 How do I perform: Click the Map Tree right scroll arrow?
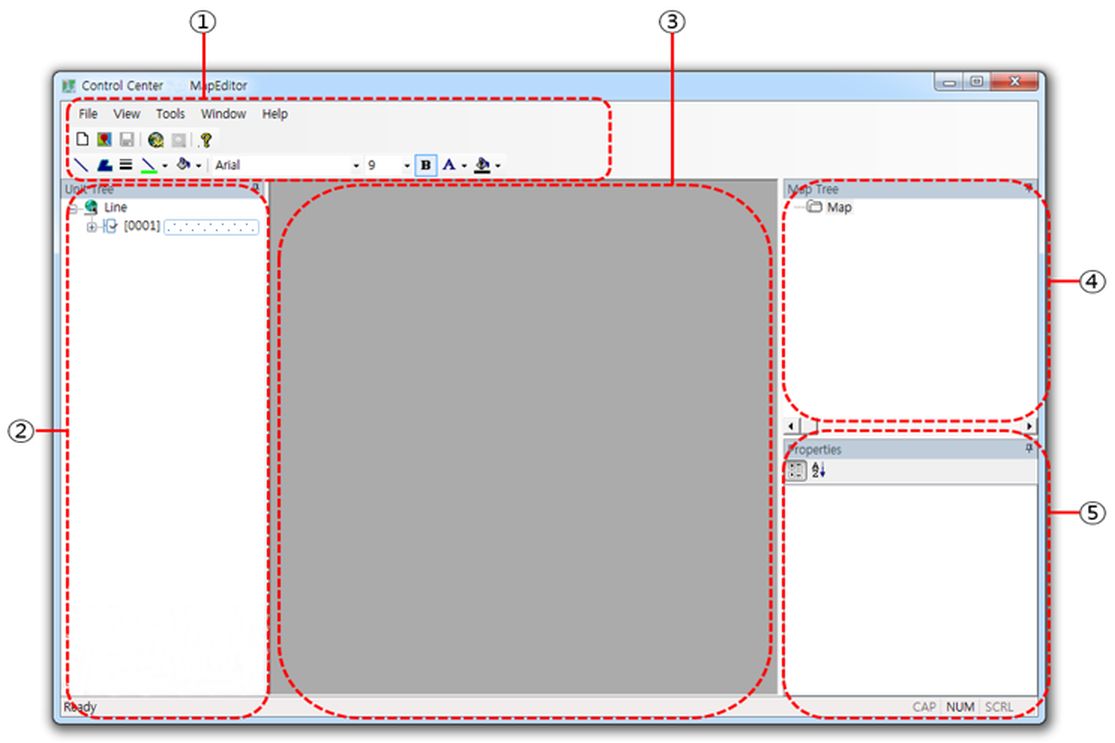tap(1030, 426)
